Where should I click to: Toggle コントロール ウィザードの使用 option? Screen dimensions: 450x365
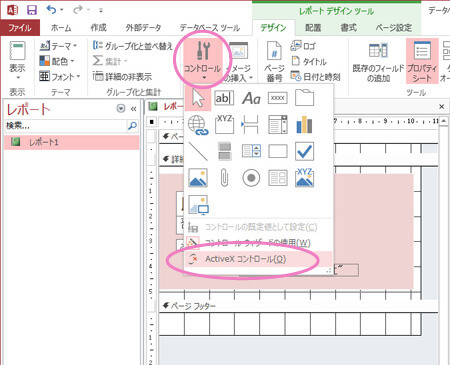click(x=259, y=243)
